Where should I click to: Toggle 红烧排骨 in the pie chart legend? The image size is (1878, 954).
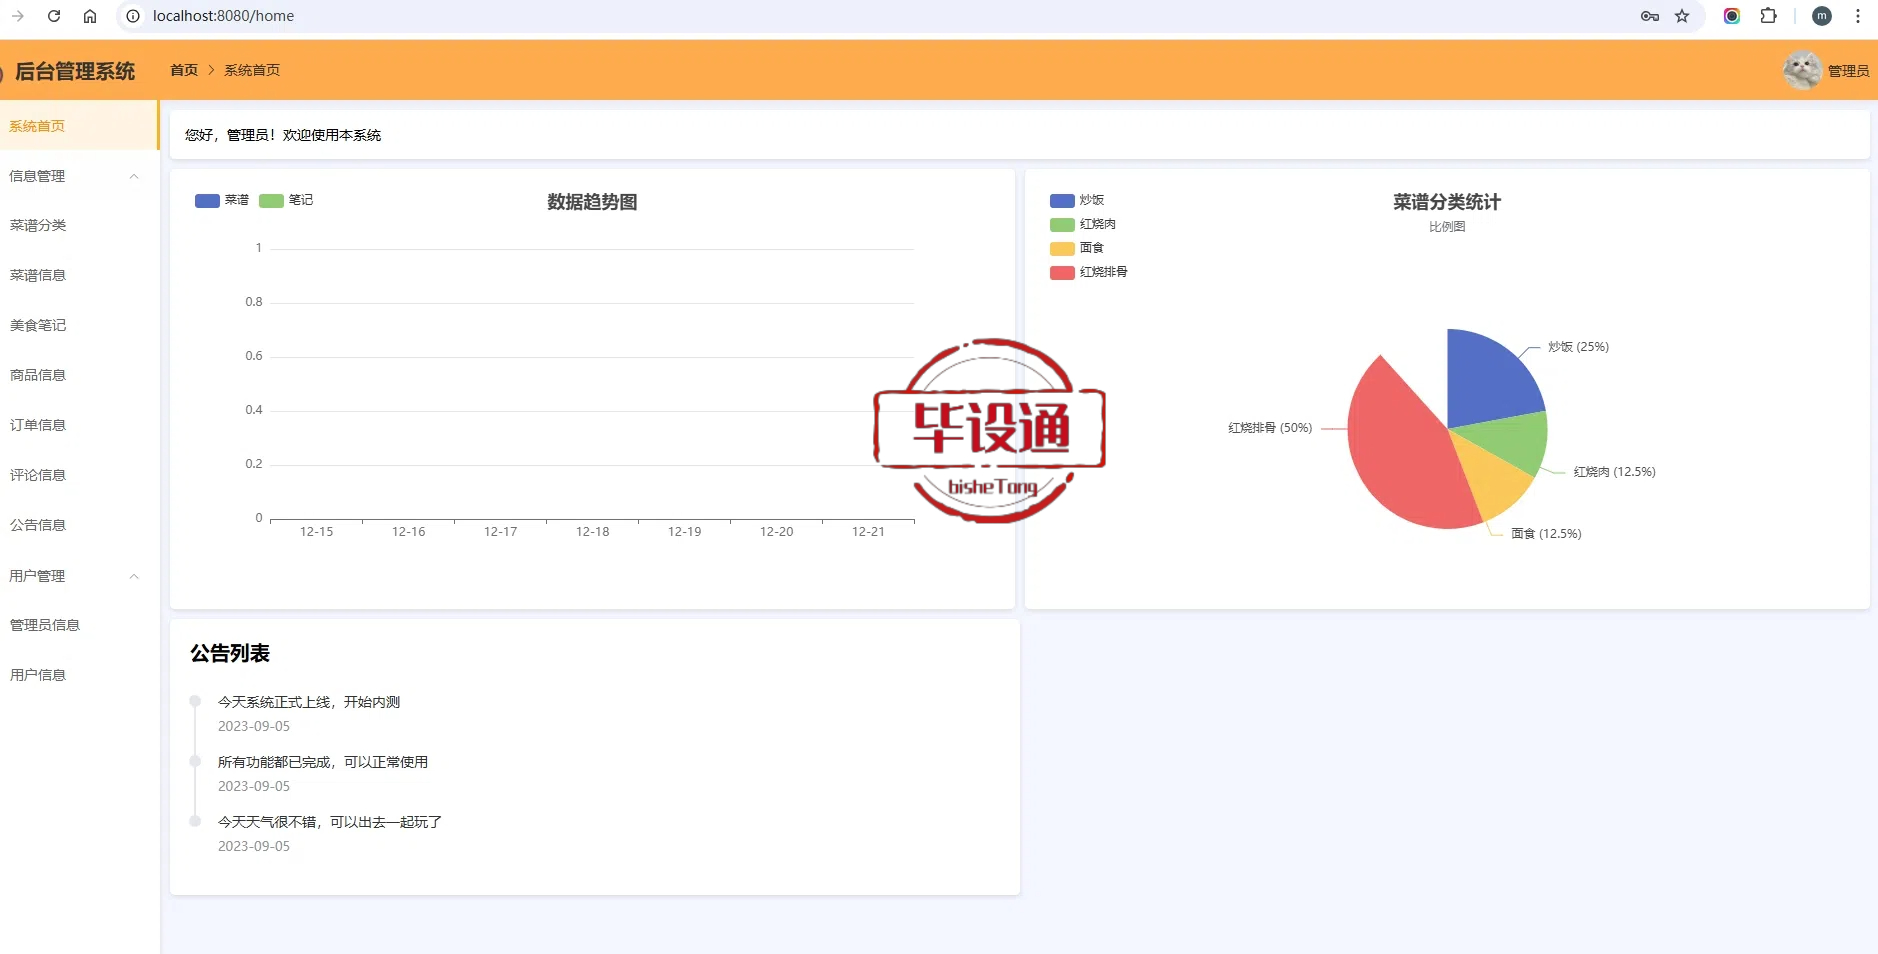click(x=1088, y=272)
